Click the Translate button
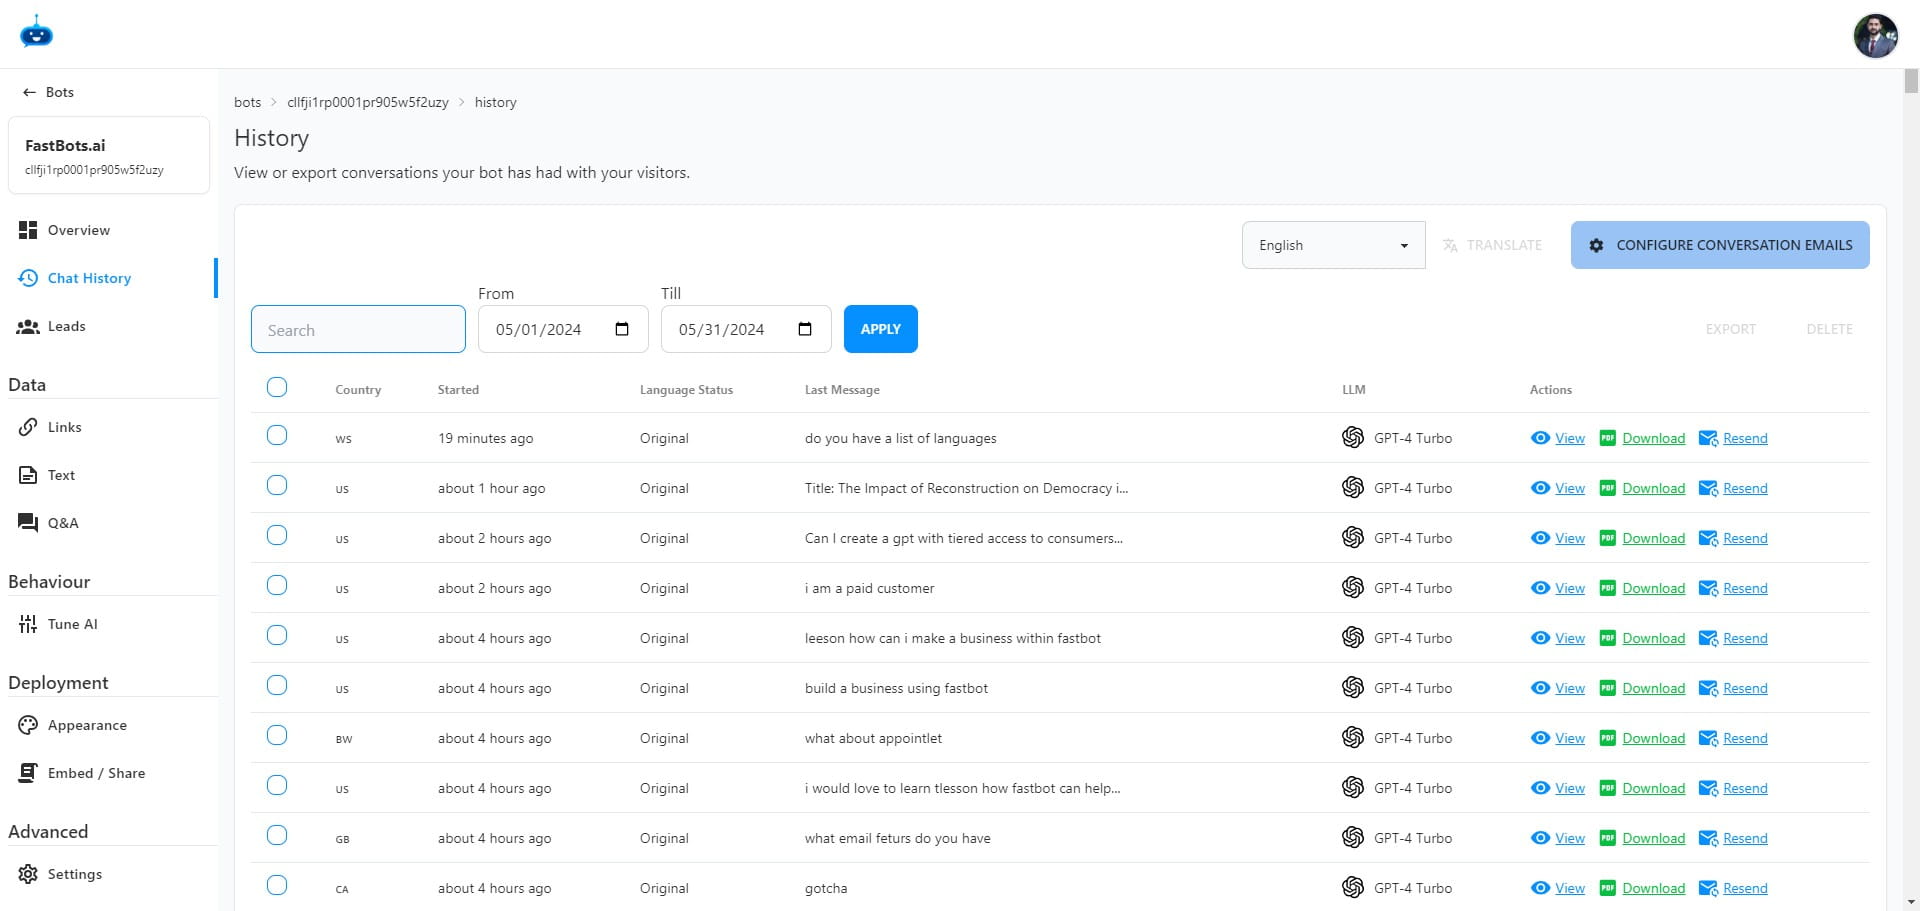Screen dimensions: 1920x911 (x=1492, y=245)
